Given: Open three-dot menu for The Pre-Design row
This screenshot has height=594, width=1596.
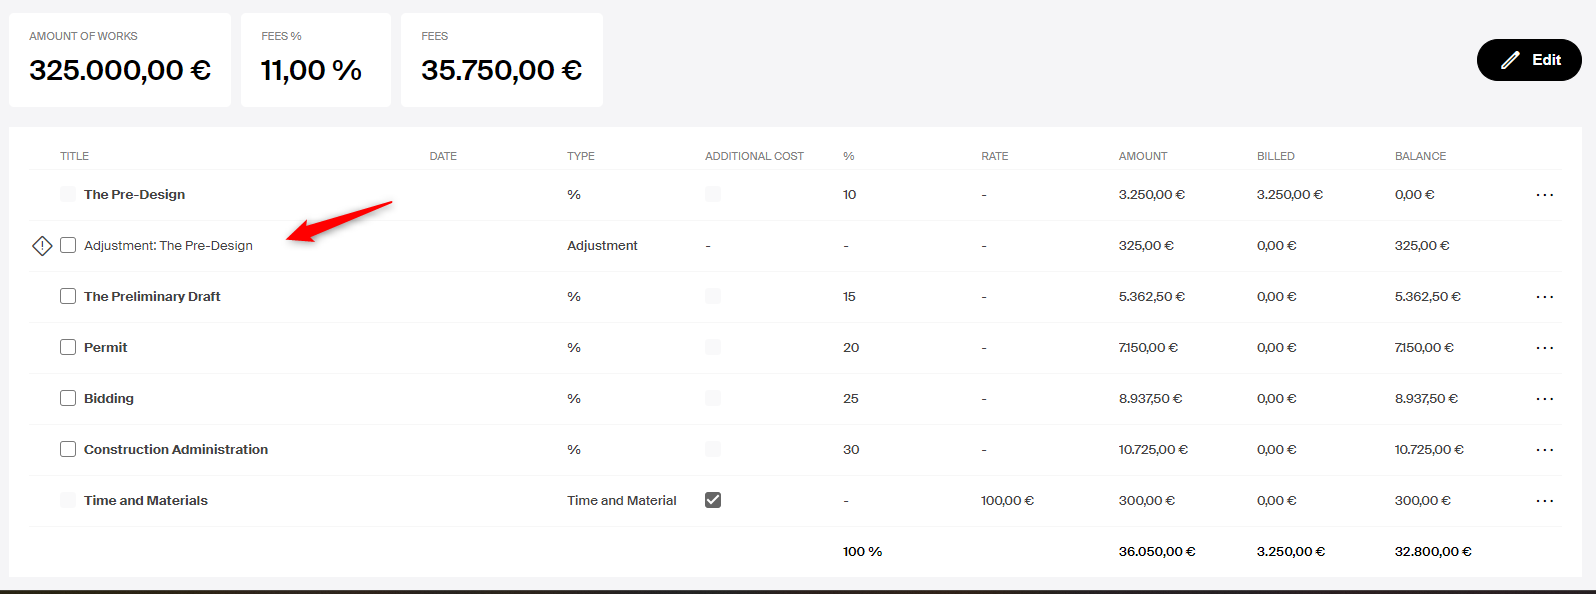Looking at the screenshot, I should 1544,195.
